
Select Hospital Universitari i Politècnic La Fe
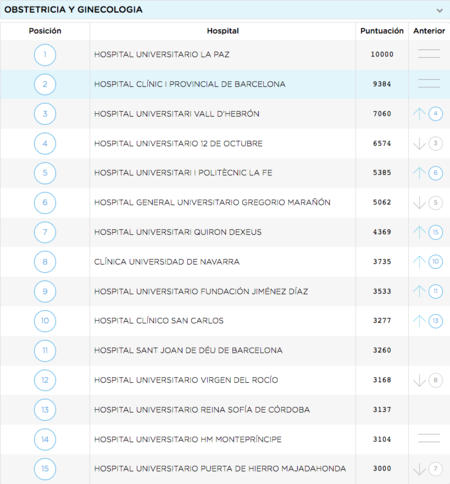[x=183, y=173]
